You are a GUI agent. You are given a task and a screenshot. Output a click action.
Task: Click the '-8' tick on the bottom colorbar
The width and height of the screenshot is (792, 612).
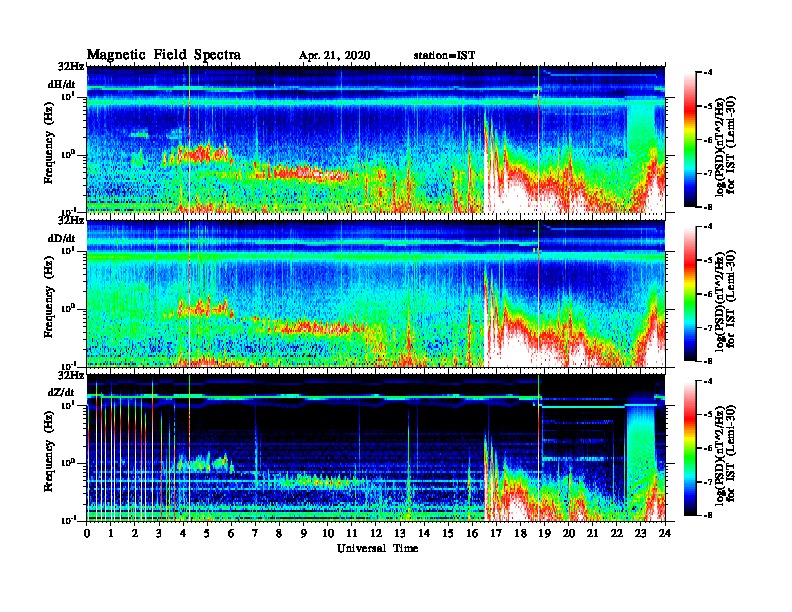point(709,515)
